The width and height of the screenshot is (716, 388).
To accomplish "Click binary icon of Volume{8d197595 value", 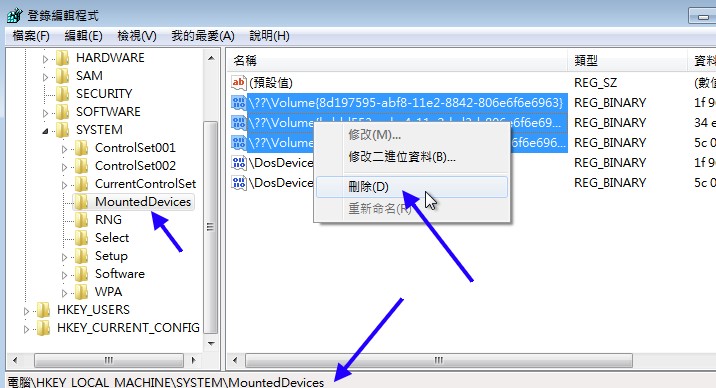I will 238,103.
